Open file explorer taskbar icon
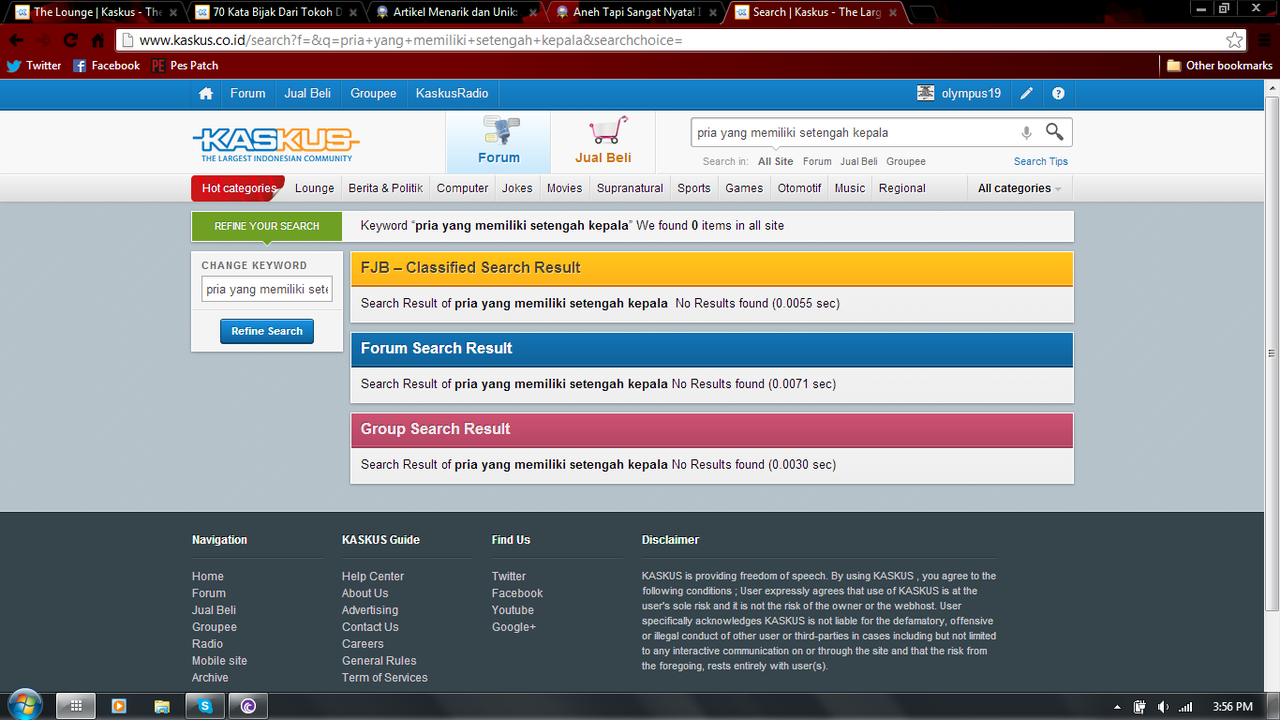The height and width of the screenshot is (720, 1280). coord(162,706)
